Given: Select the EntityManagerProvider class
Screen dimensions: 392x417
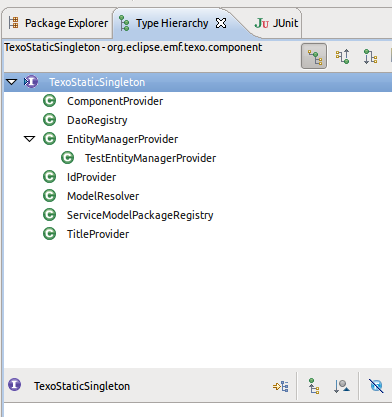Looking at the screenshot, I should [122, 139].
